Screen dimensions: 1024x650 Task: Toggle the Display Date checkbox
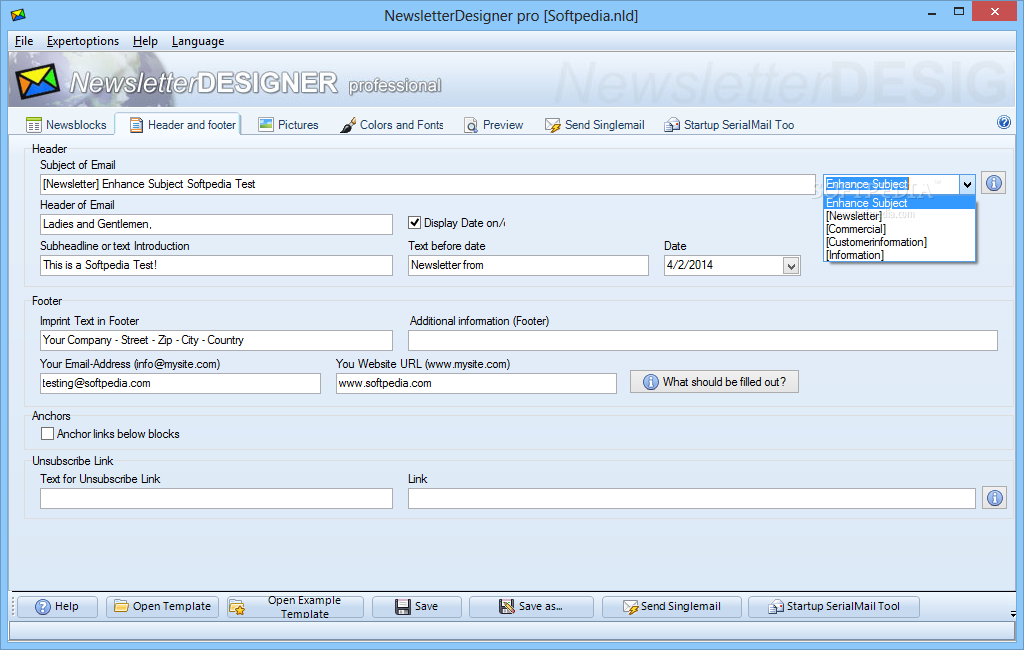(x=414, y=223)
